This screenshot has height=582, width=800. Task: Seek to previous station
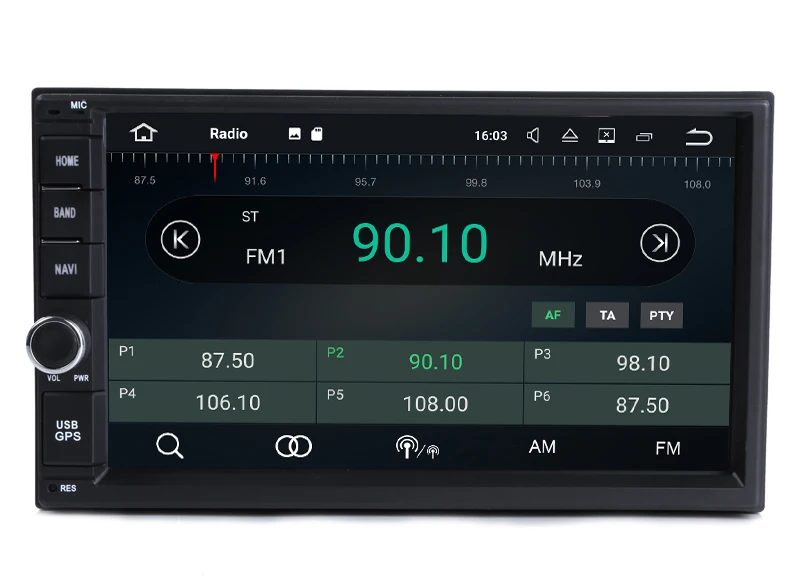(x=181, y=240)
